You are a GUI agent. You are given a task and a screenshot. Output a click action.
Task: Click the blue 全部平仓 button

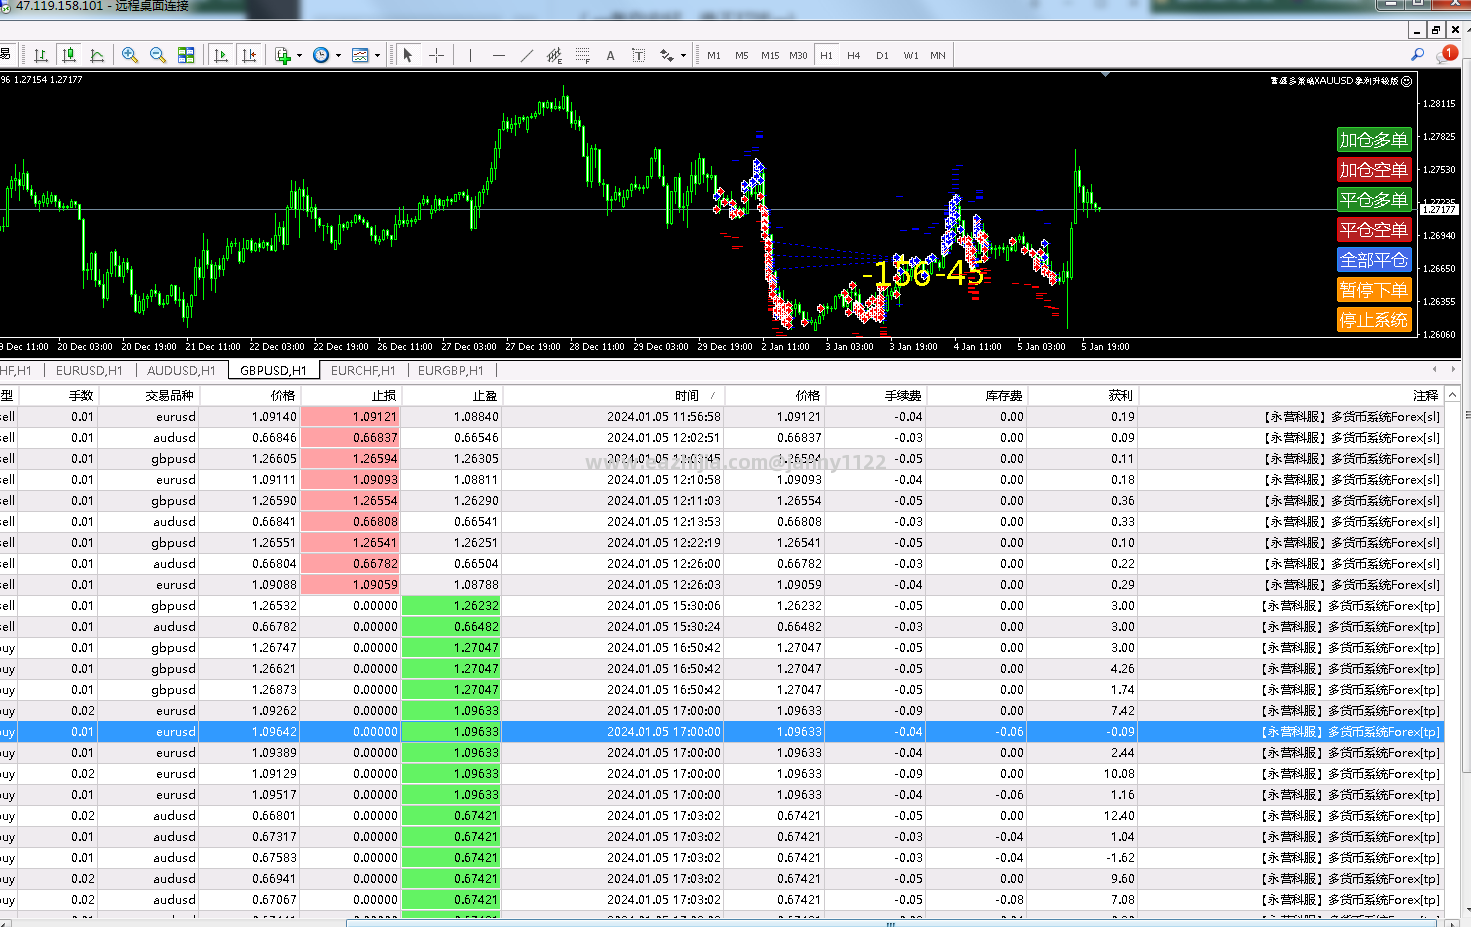pos(1373,260)
